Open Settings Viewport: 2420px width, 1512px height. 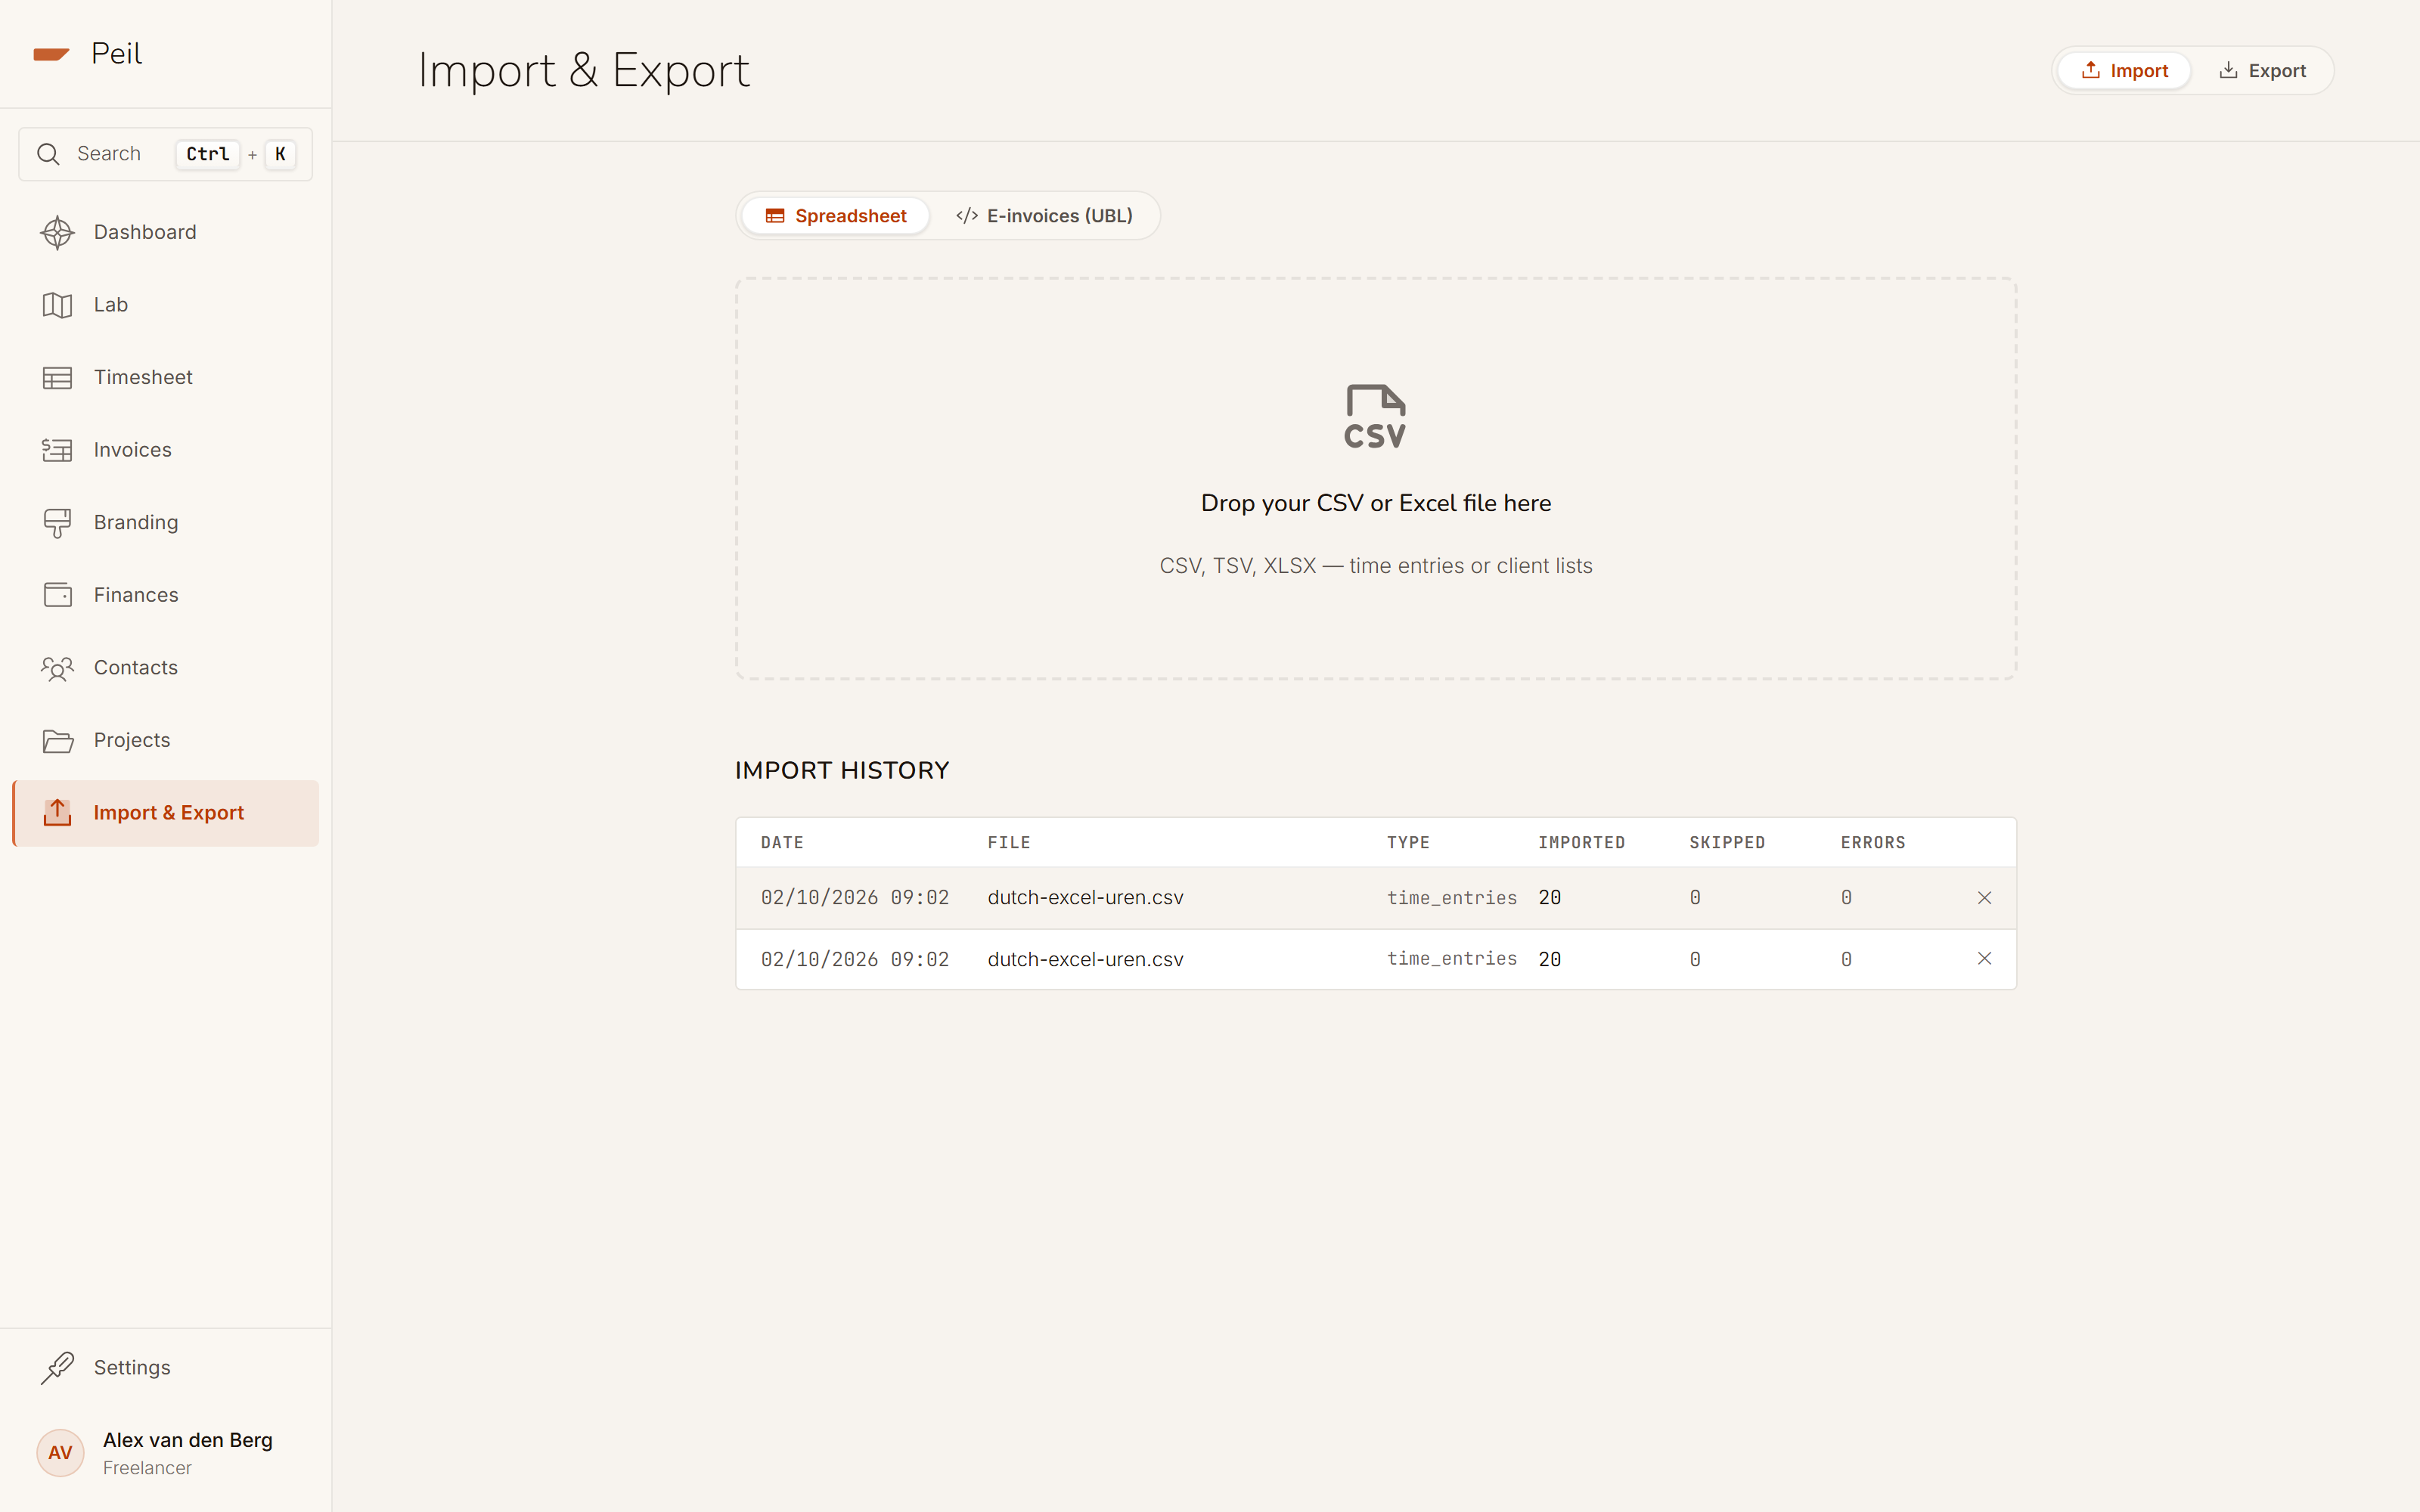click(x=166, y=1367)
